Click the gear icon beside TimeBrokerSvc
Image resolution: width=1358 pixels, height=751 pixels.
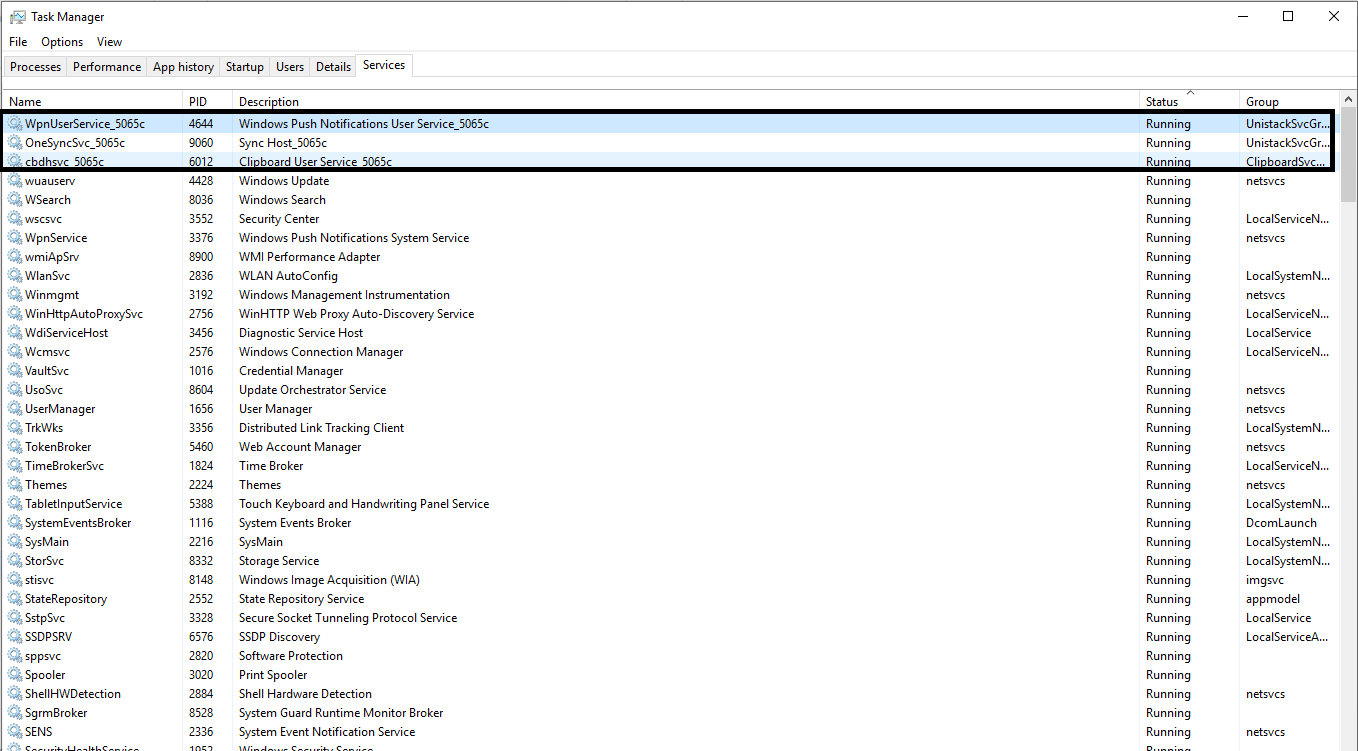point(15,466)
